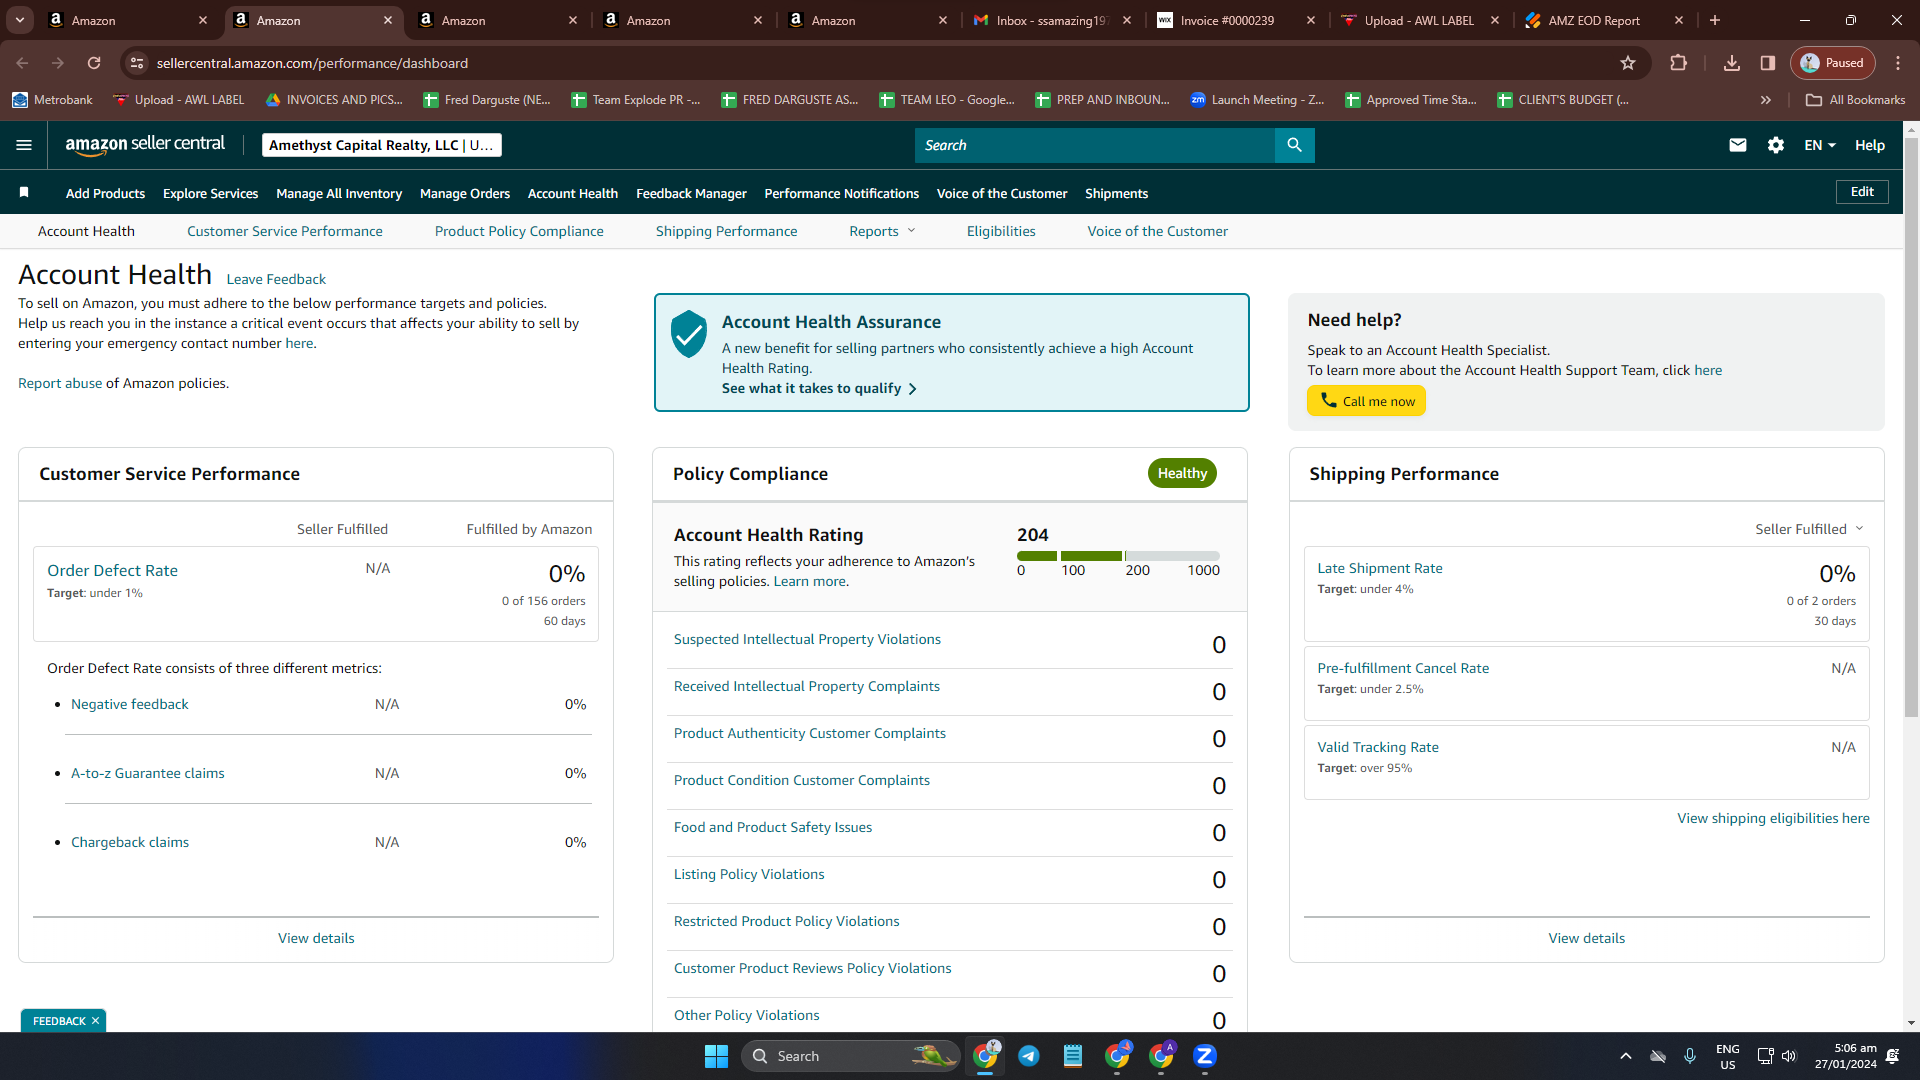1920x1080 pixels.
Task: Open All Bookmarks folder
Action: point(1856,100)
